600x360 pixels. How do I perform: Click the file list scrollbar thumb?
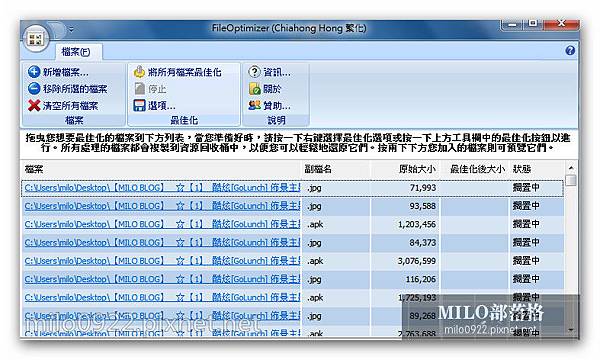pos(571,181)
